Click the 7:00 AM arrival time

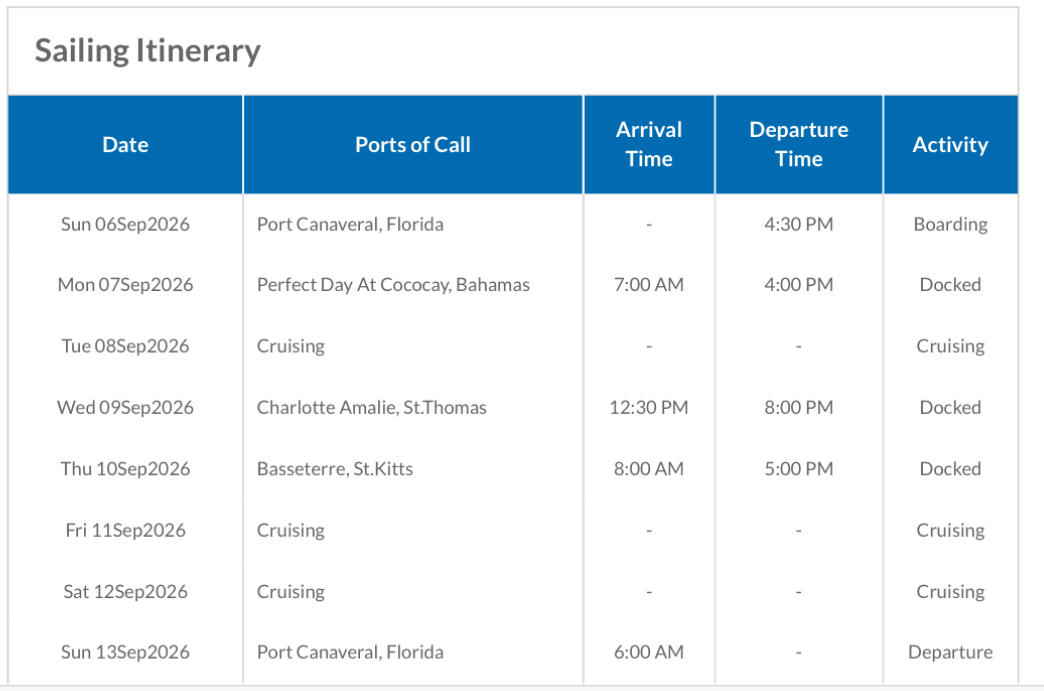(649, 285)
